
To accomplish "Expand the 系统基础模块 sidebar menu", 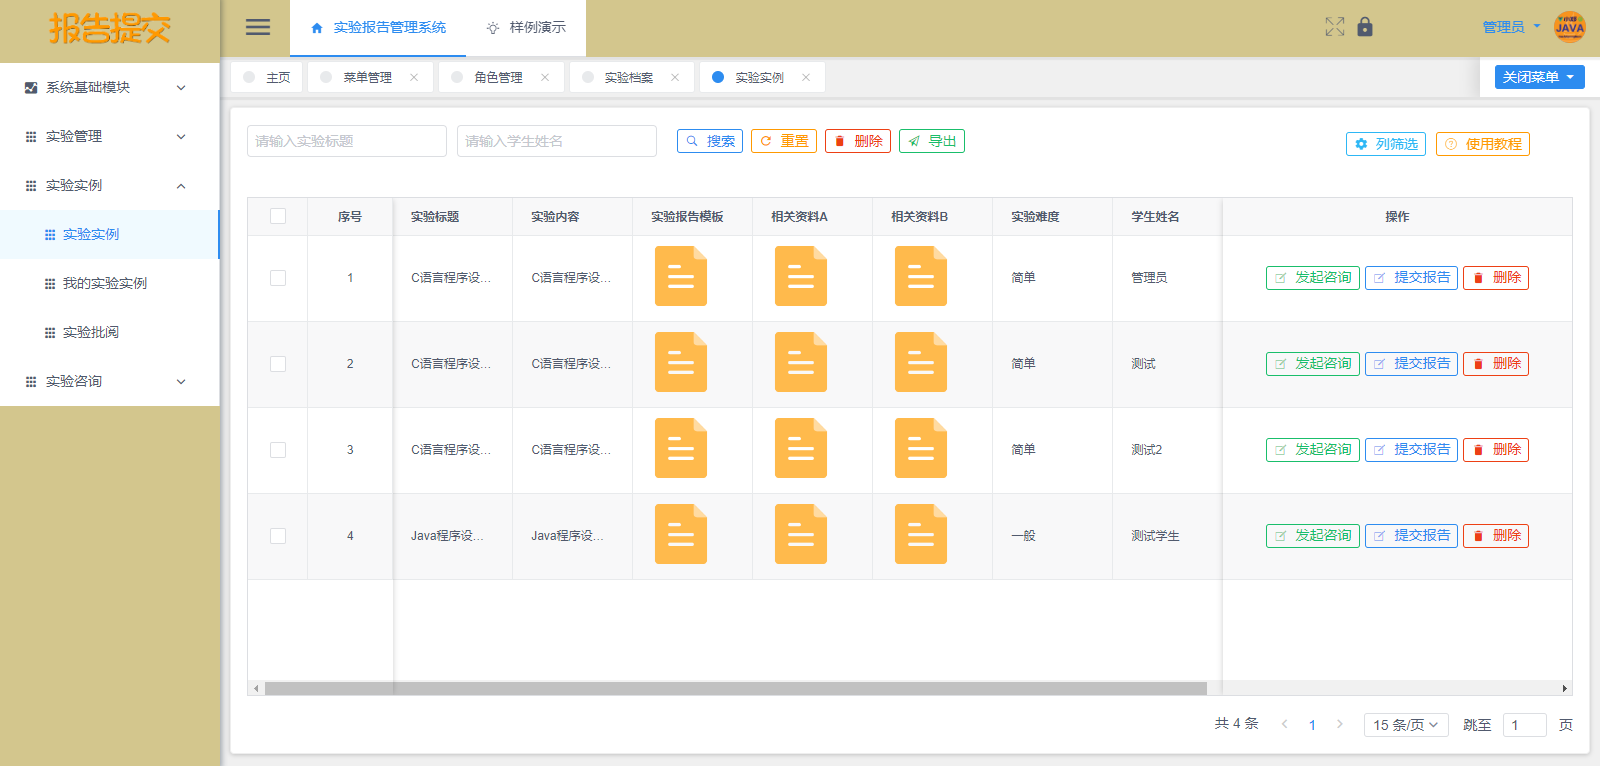I will point(109,87).
